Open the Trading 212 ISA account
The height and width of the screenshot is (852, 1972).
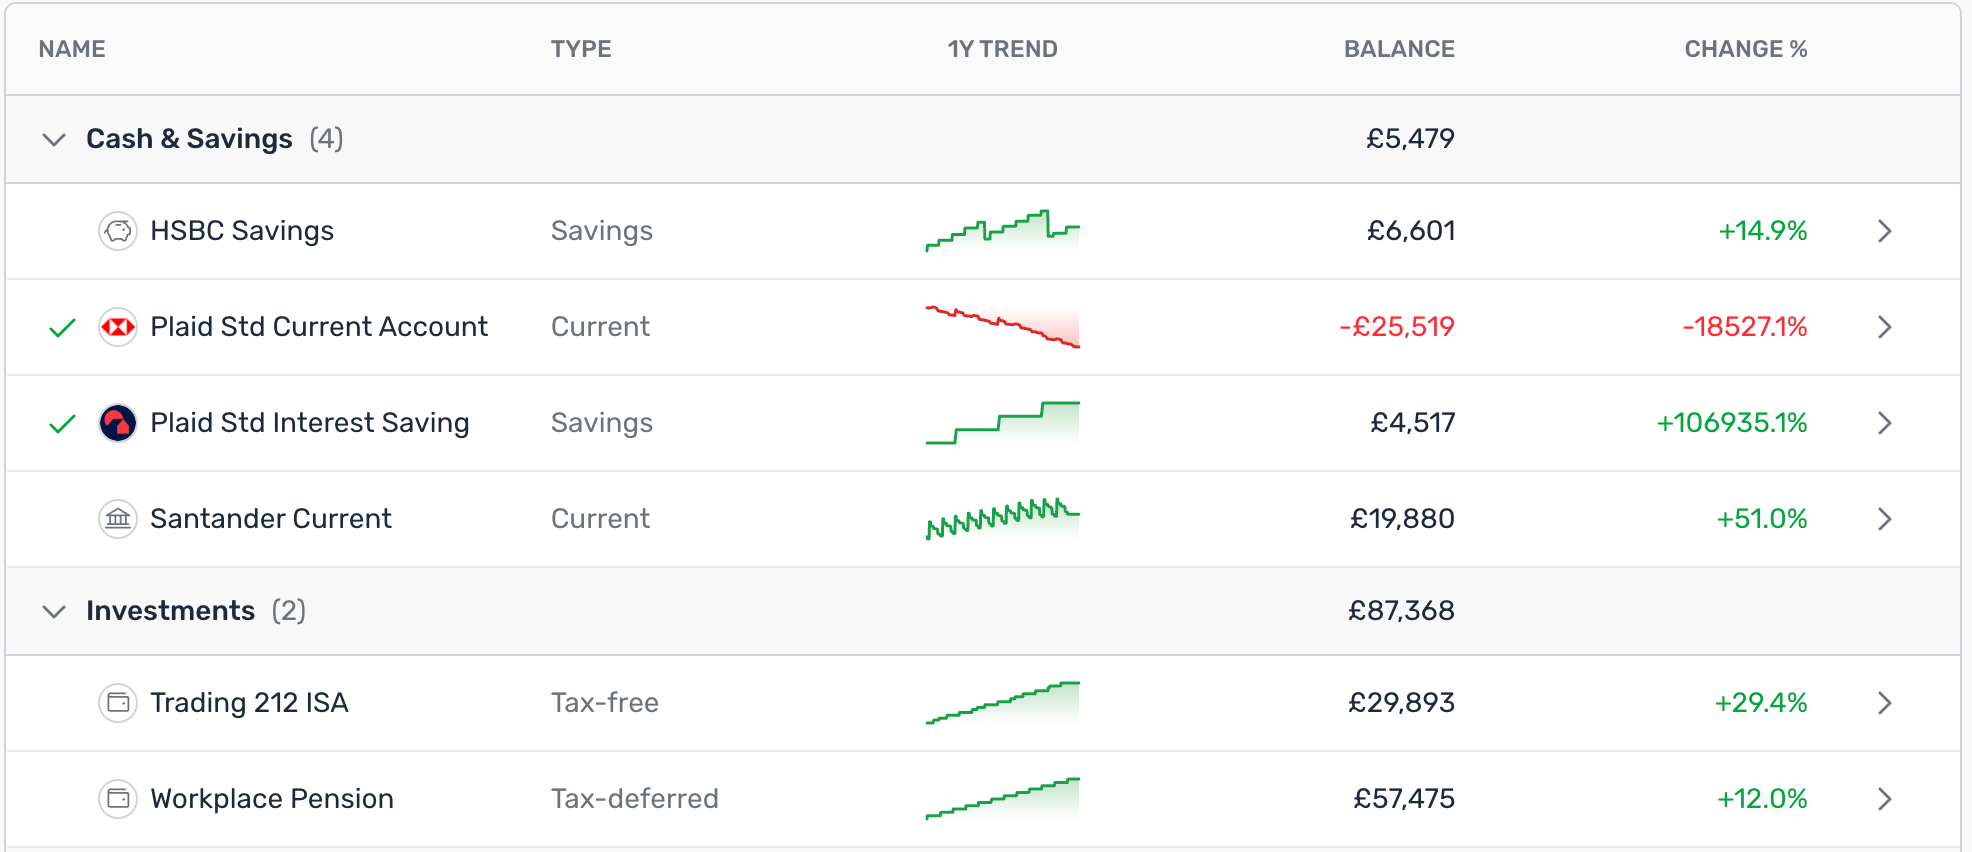[x=250, y=702]
